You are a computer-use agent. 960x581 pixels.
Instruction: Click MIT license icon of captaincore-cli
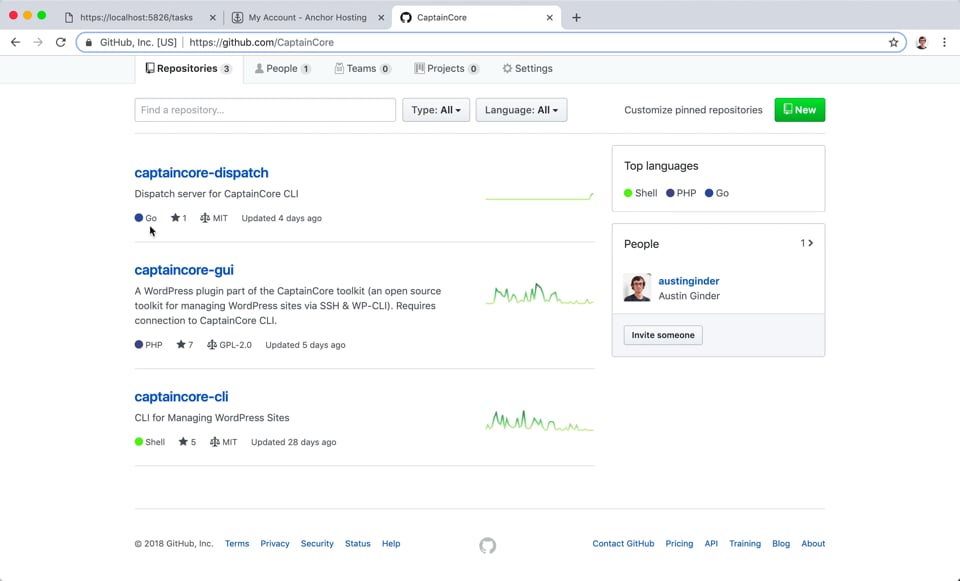pyautogui.click(x=214, y=442)
